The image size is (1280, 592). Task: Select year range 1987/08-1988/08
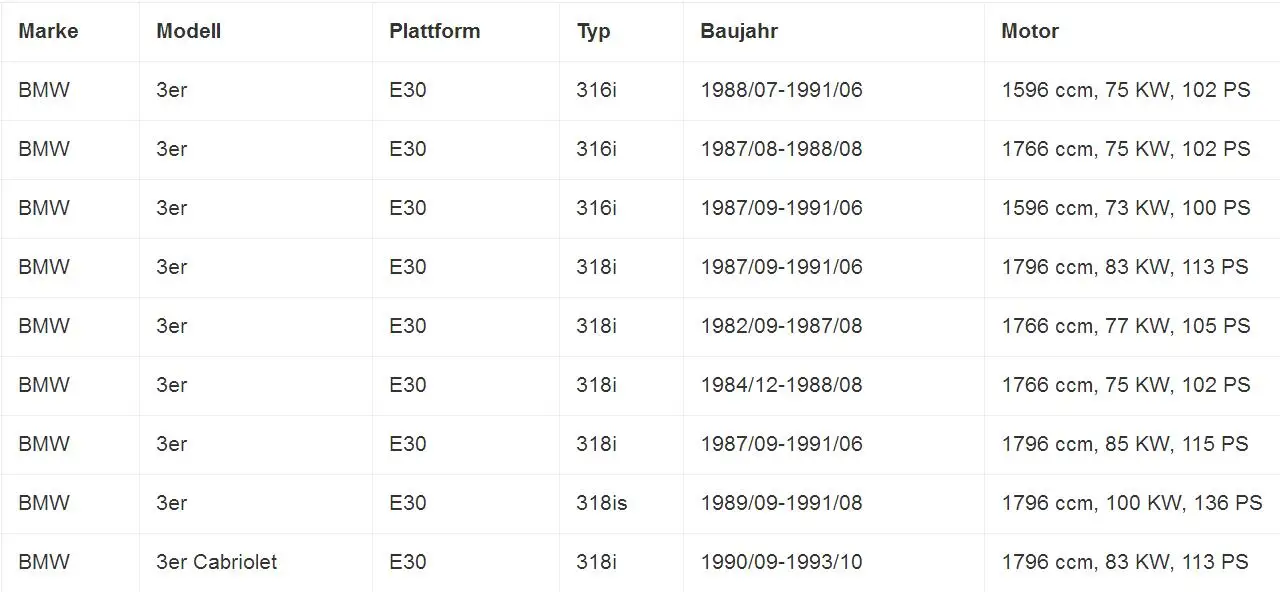(x=781, y=149)
